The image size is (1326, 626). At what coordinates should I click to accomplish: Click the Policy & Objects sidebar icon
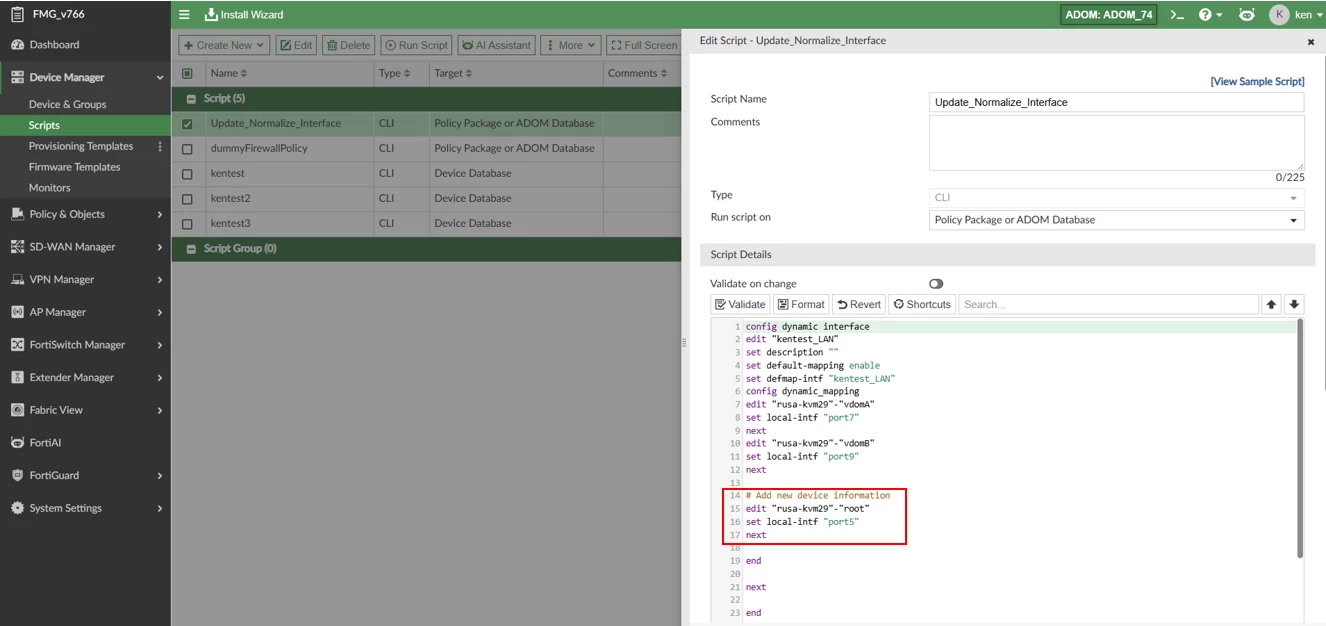pyautogui.click(x=17, y=214)
